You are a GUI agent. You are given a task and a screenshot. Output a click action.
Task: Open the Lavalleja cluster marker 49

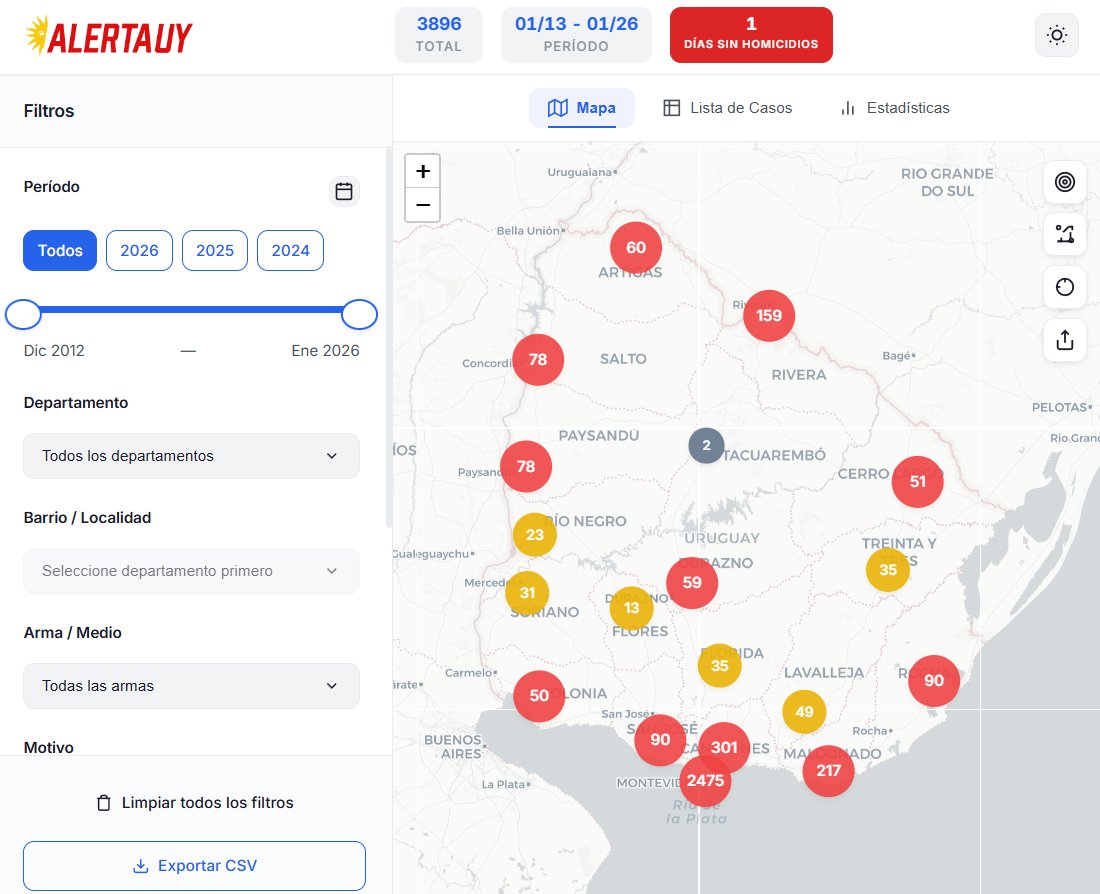pyautogui.click(x=804, y=712)
